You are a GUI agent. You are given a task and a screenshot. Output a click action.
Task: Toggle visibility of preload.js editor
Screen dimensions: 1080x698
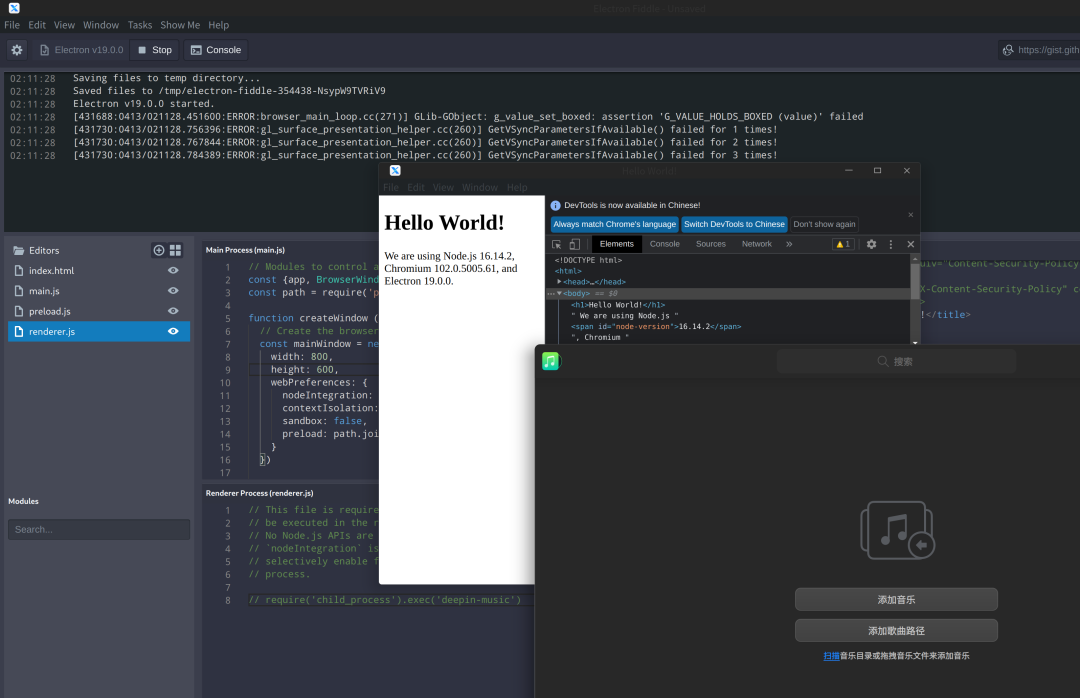pos(174,311)
